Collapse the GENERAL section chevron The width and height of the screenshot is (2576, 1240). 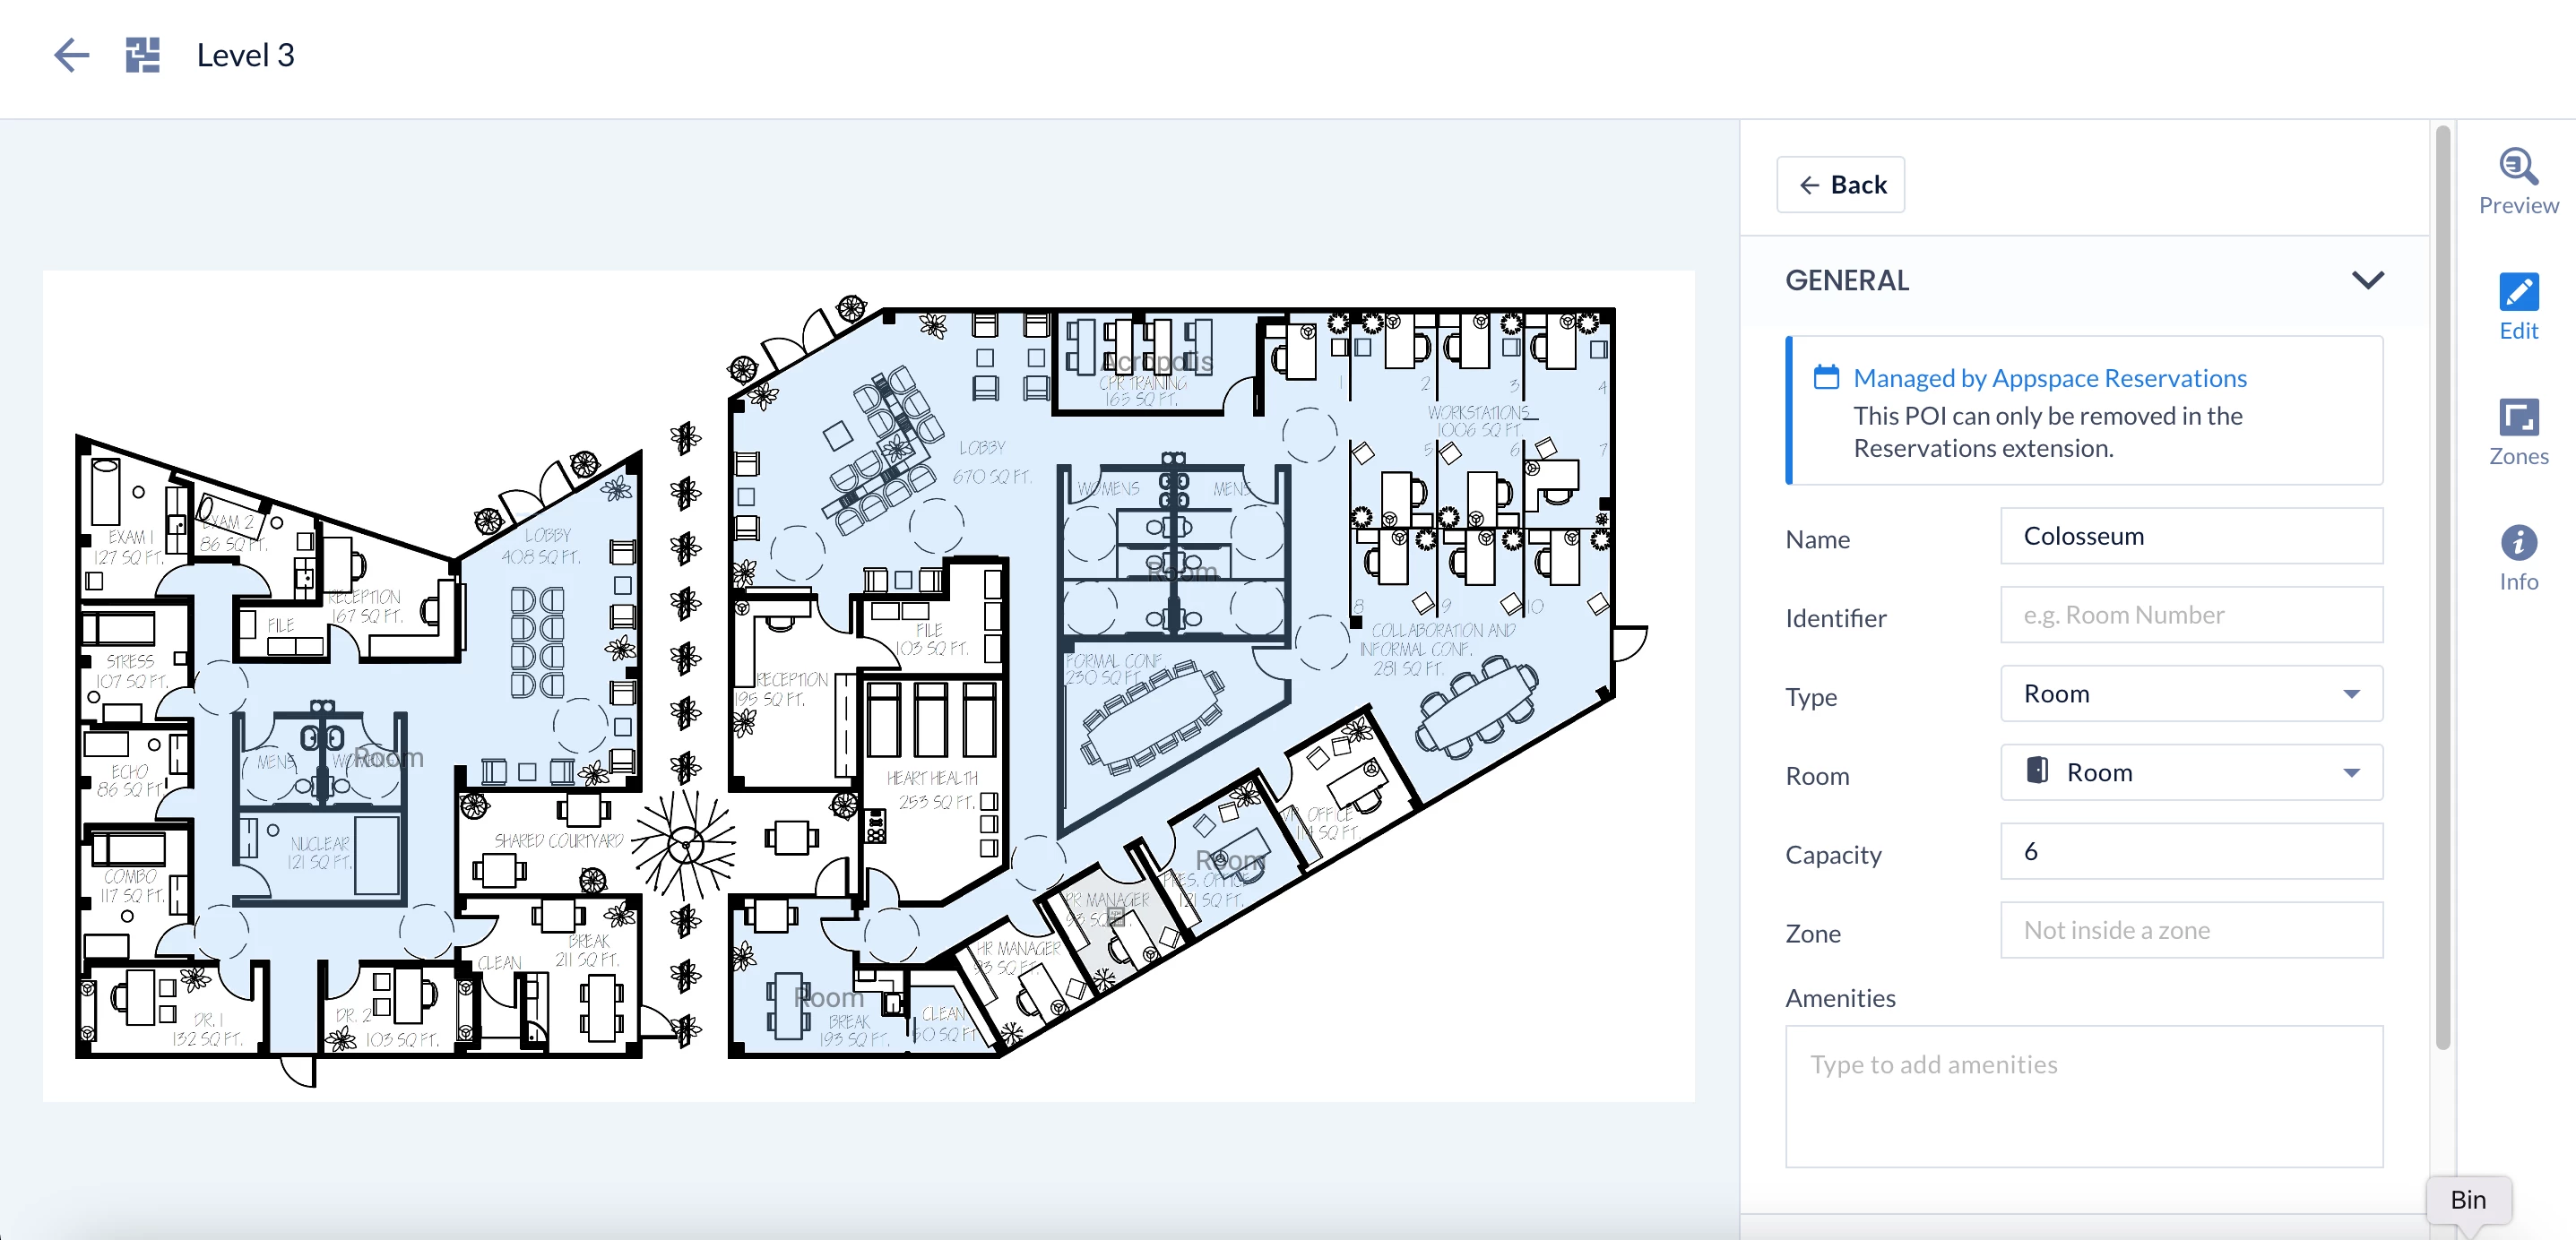coord(2367,280)
